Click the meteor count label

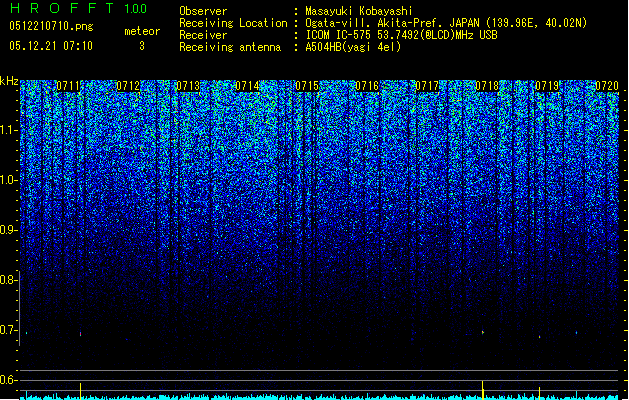pos(142,31)
